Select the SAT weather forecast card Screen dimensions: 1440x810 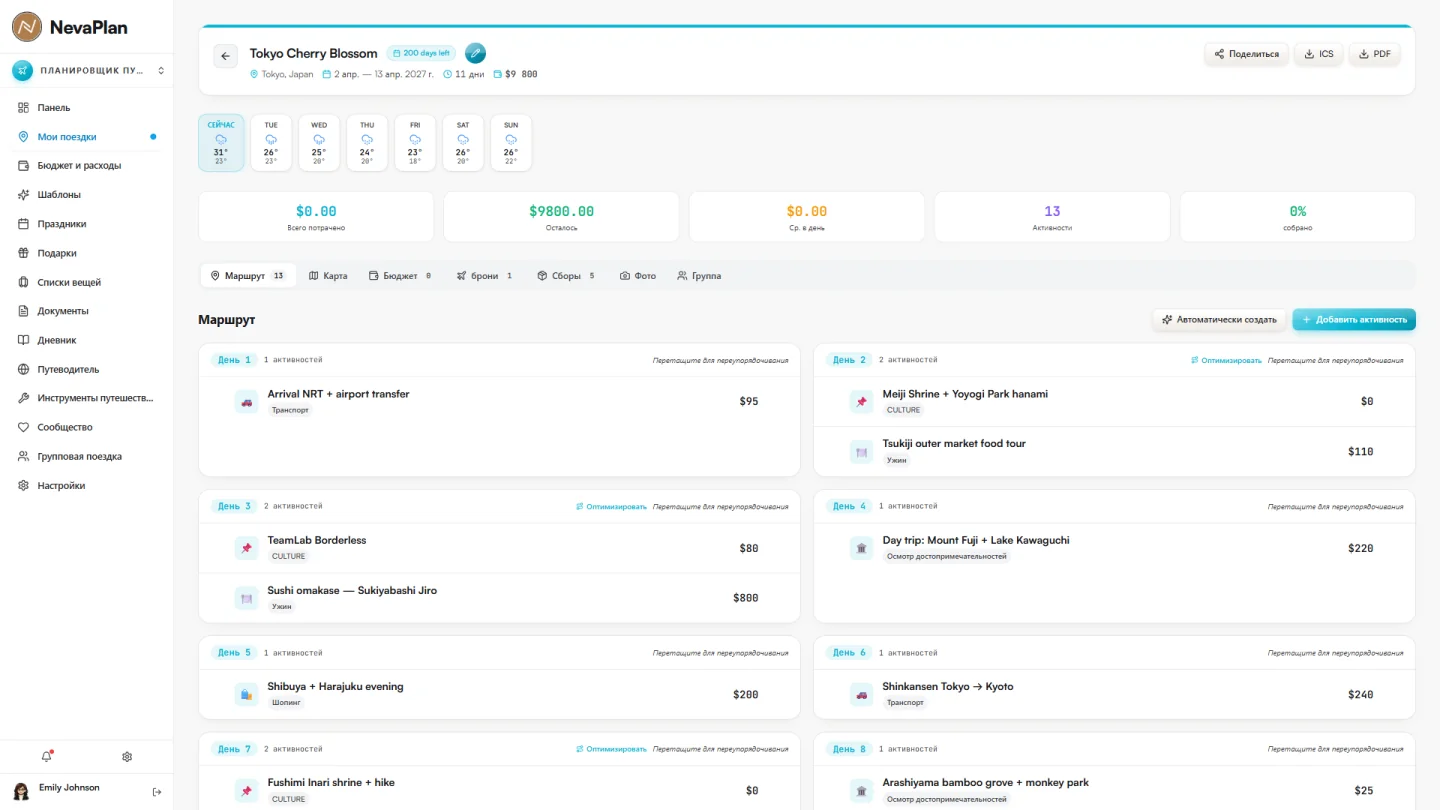coord(463,143)
